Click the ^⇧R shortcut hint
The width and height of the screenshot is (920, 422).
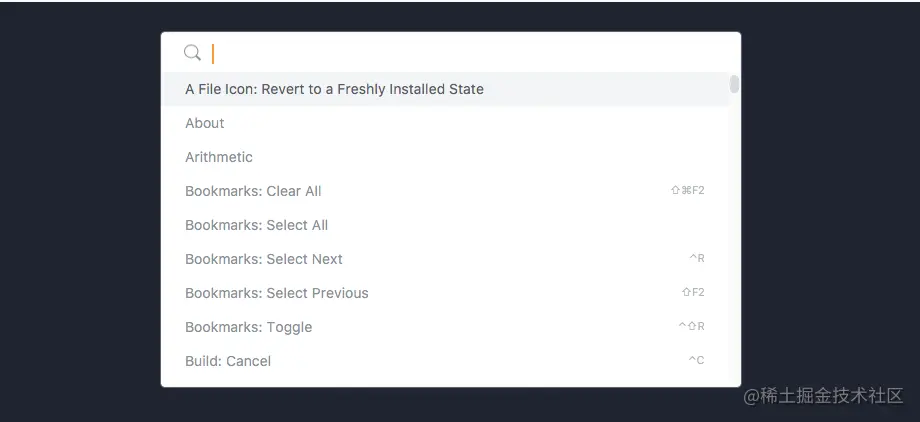(x=691, y=327)
